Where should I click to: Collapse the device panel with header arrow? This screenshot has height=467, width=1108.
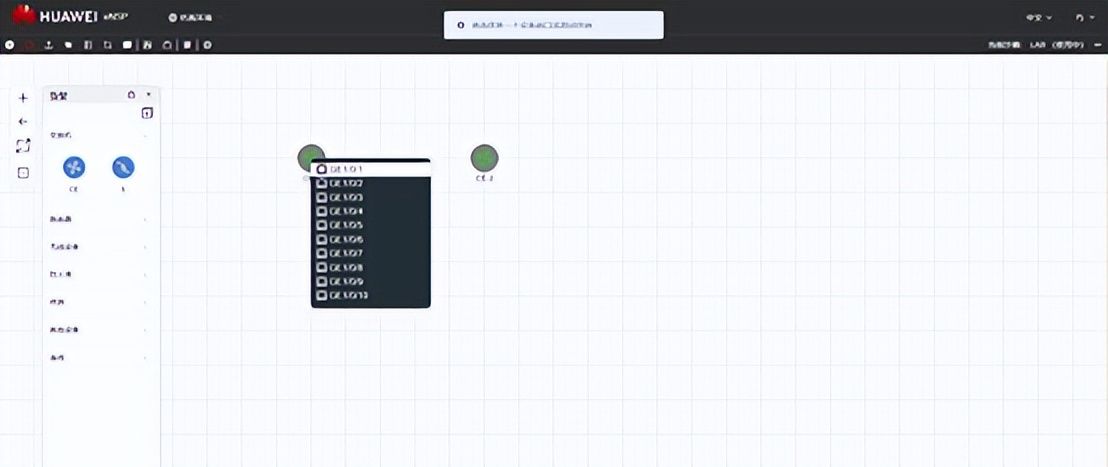[x=148, y=95]
